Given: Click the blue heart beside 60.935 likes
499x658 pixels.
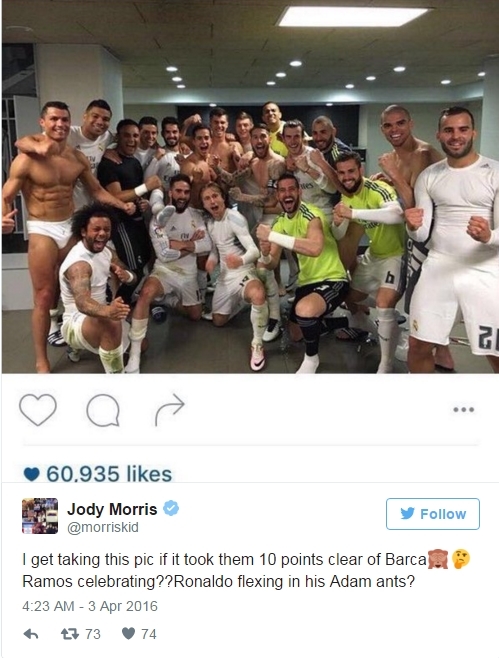Looking at the screenshot, I should pyautogui.click(x=31, y=474).
